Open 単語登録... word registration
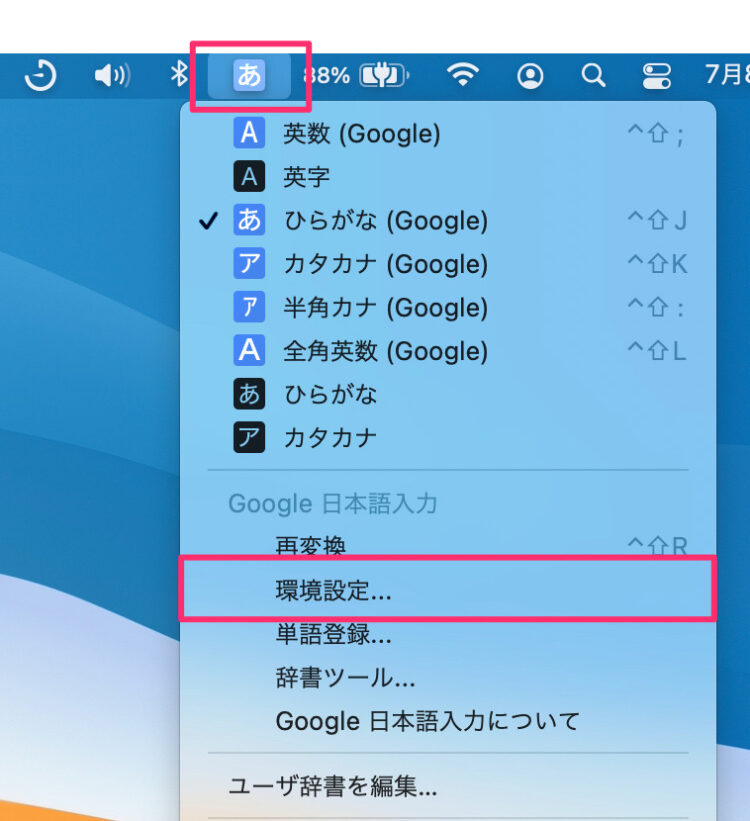Viewport: 750px width, 821px height. [333, 634]
